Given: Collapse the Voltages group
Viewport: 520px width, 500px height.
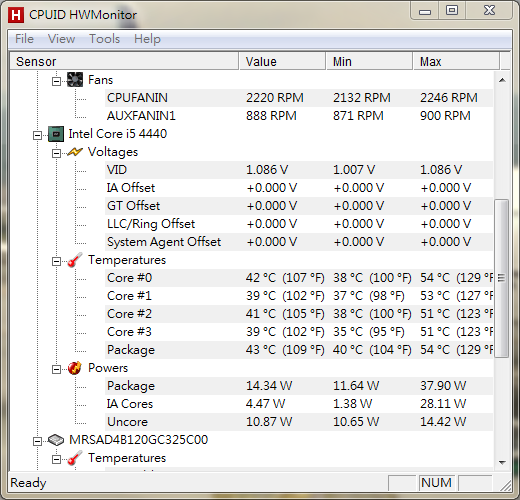Looking at the screenshot, I should (x=56, y=153).
